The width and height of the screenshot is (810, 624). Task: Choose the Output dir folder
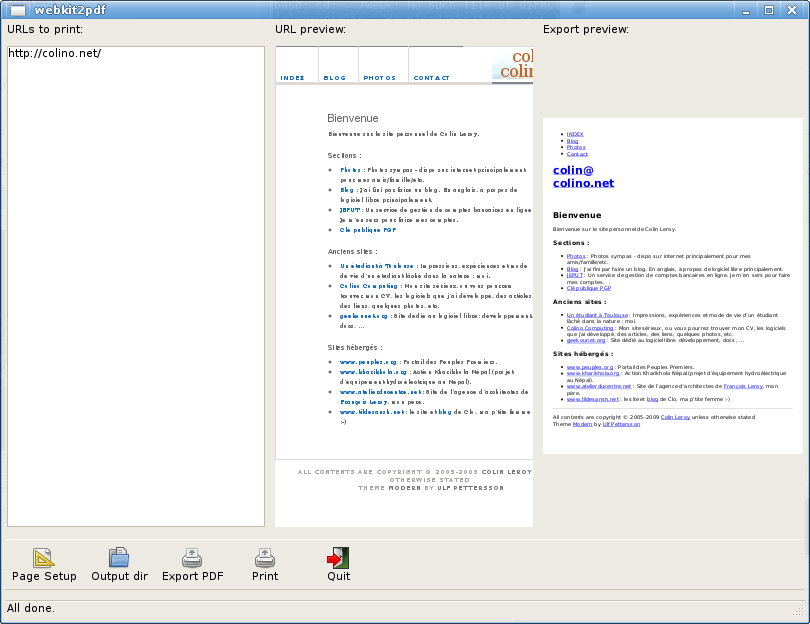pyautogui.click(x=119, y=565)
